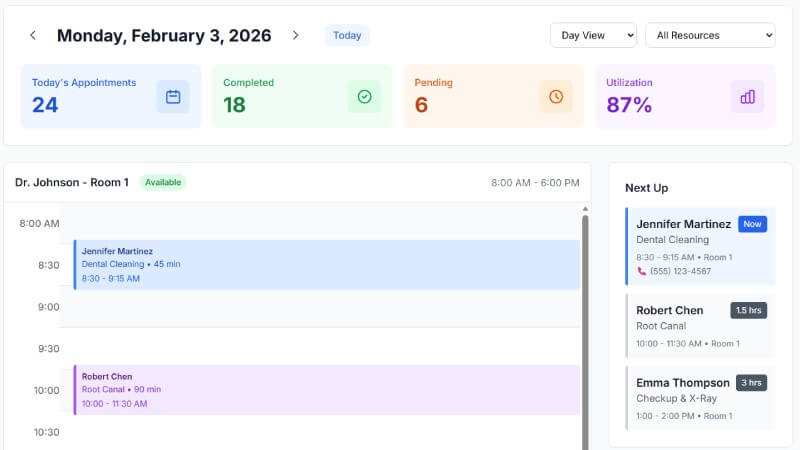Viewport: 800px width, 450px height.
Task: Click the empty 9:00 time slot
Action: (320, 307)
